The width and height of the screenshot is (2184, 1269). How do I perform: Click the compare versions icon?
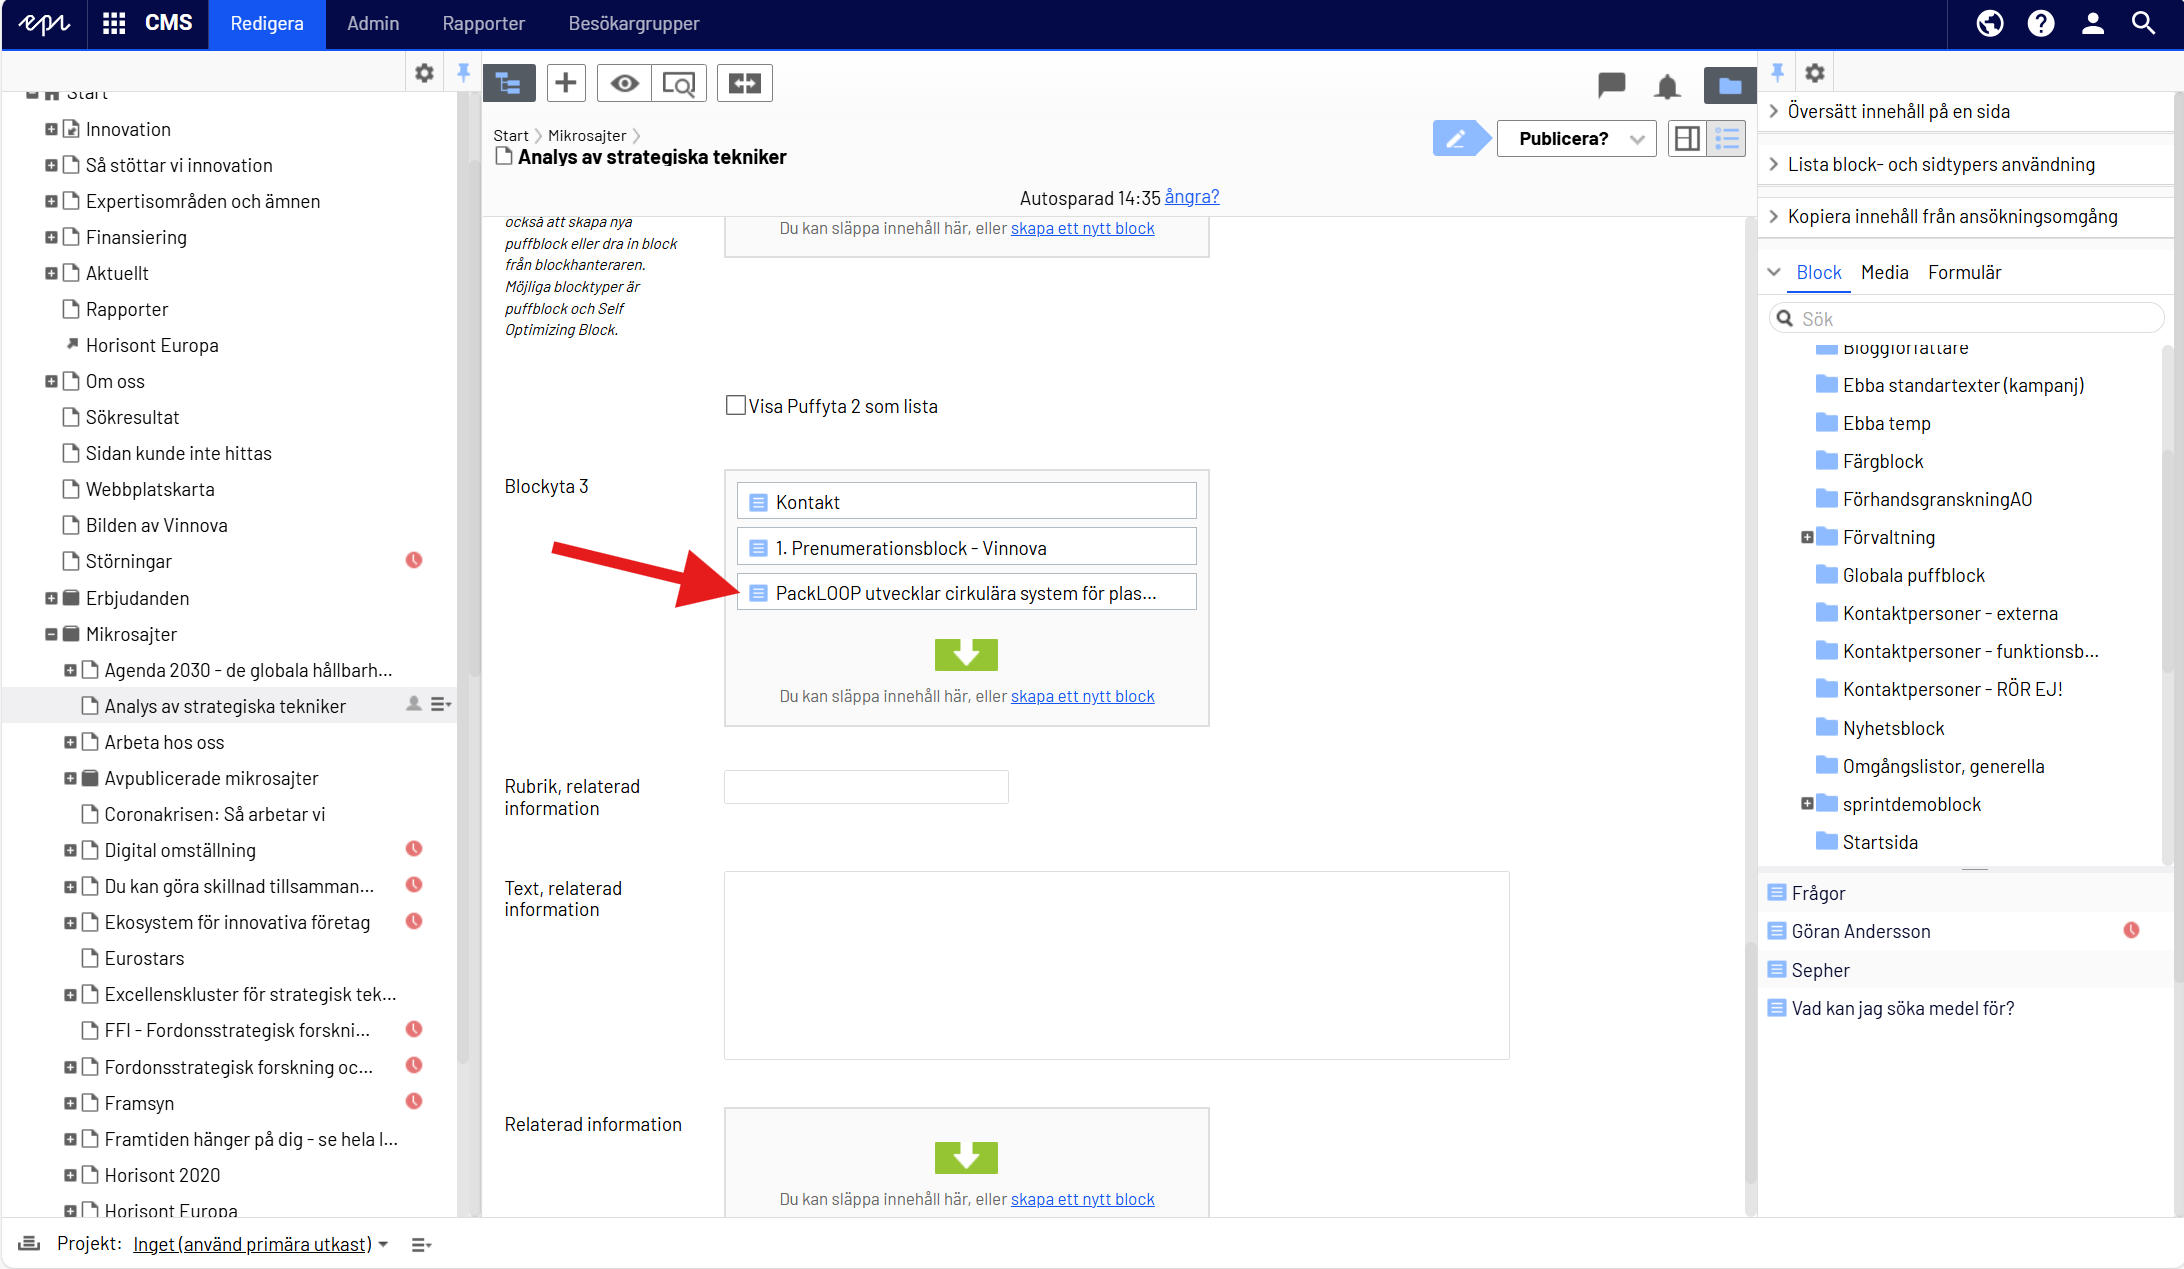point(744,83)
